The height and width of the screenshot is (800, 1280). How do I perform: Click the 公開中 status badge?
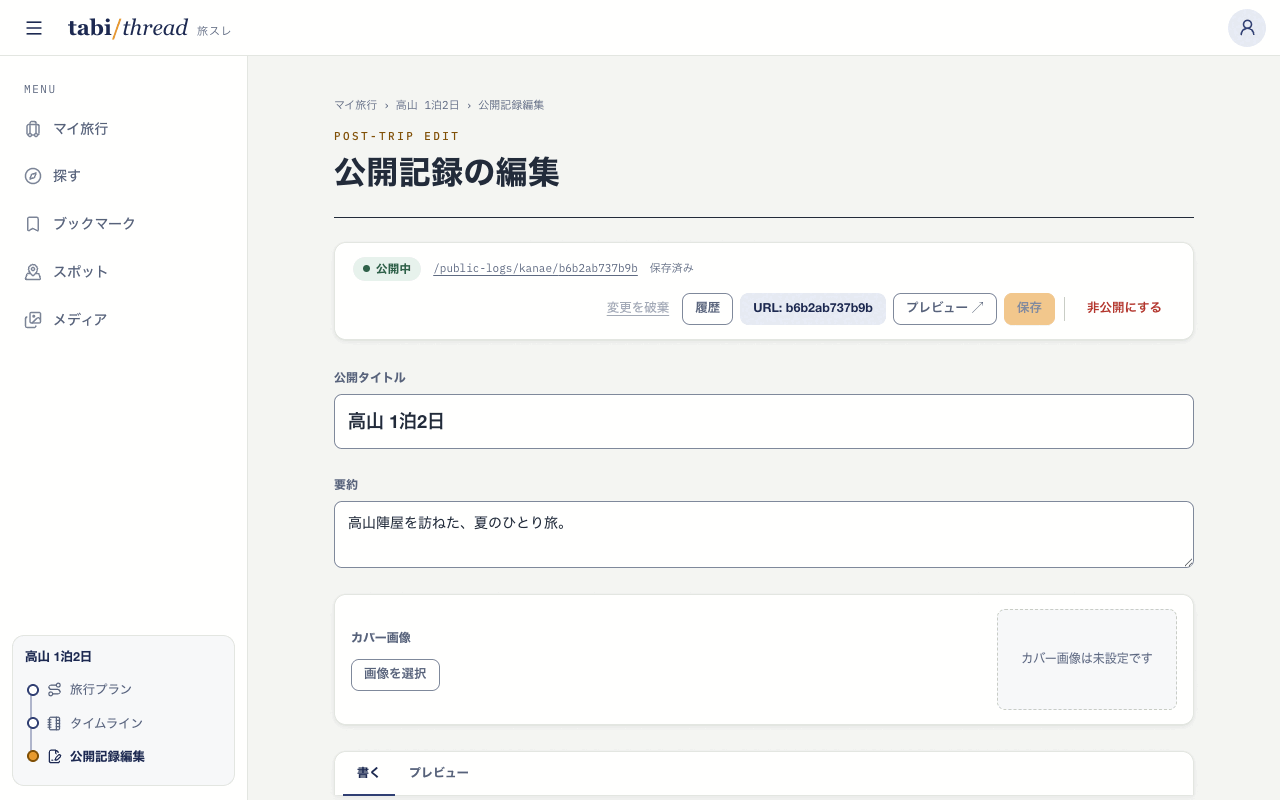coord(387,269)
